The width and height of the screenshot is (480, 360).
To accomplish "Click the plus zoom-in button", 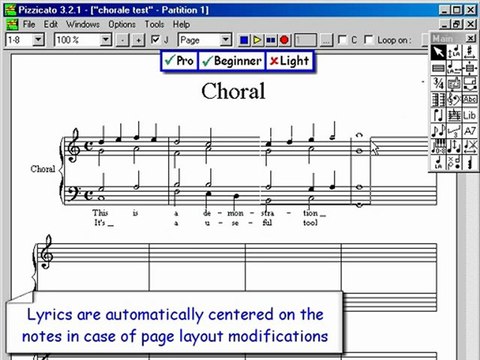I will [x=138, y=40].
